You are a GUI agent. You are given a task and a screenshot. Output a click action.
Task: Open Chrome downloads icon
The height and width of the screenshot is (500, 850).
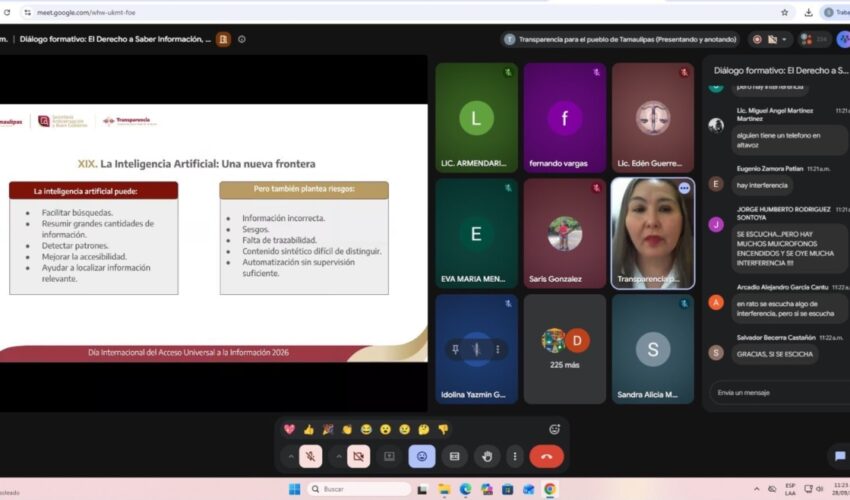(x=808, y=12)
